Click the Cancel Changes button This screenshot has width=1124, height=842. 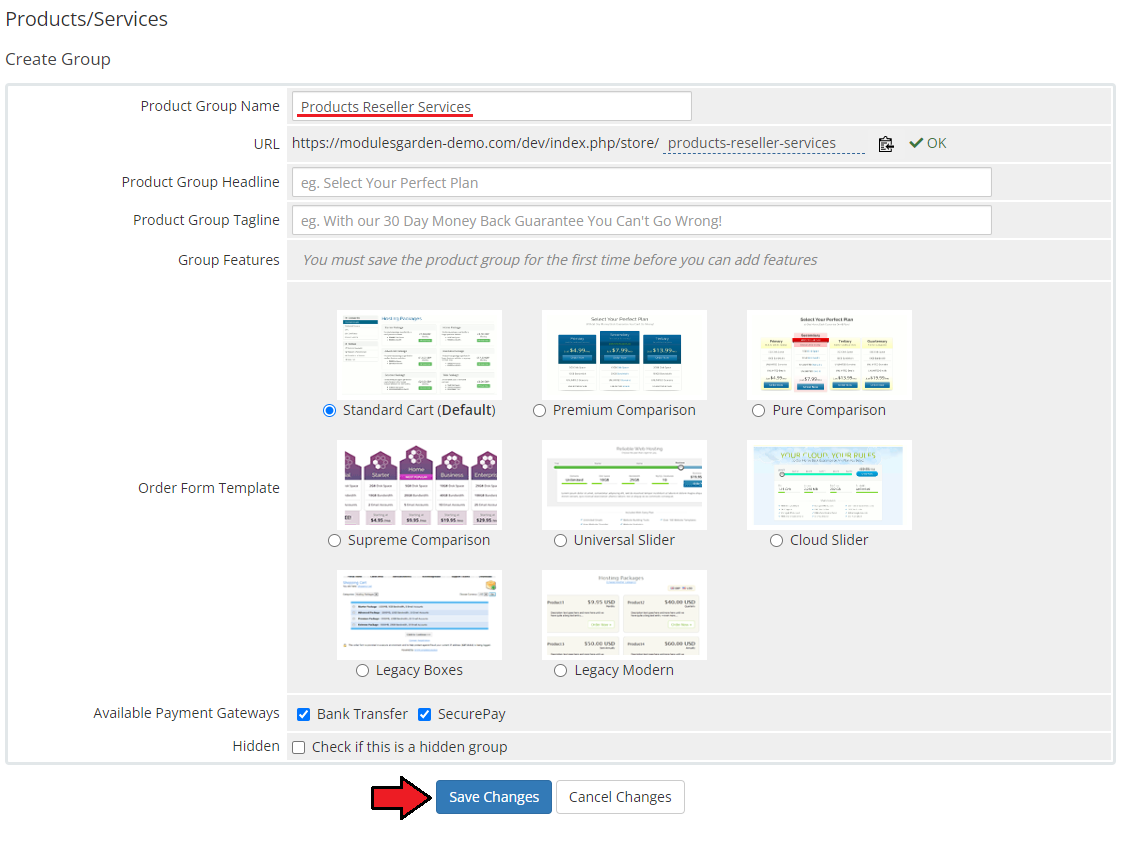pos(620,797)
